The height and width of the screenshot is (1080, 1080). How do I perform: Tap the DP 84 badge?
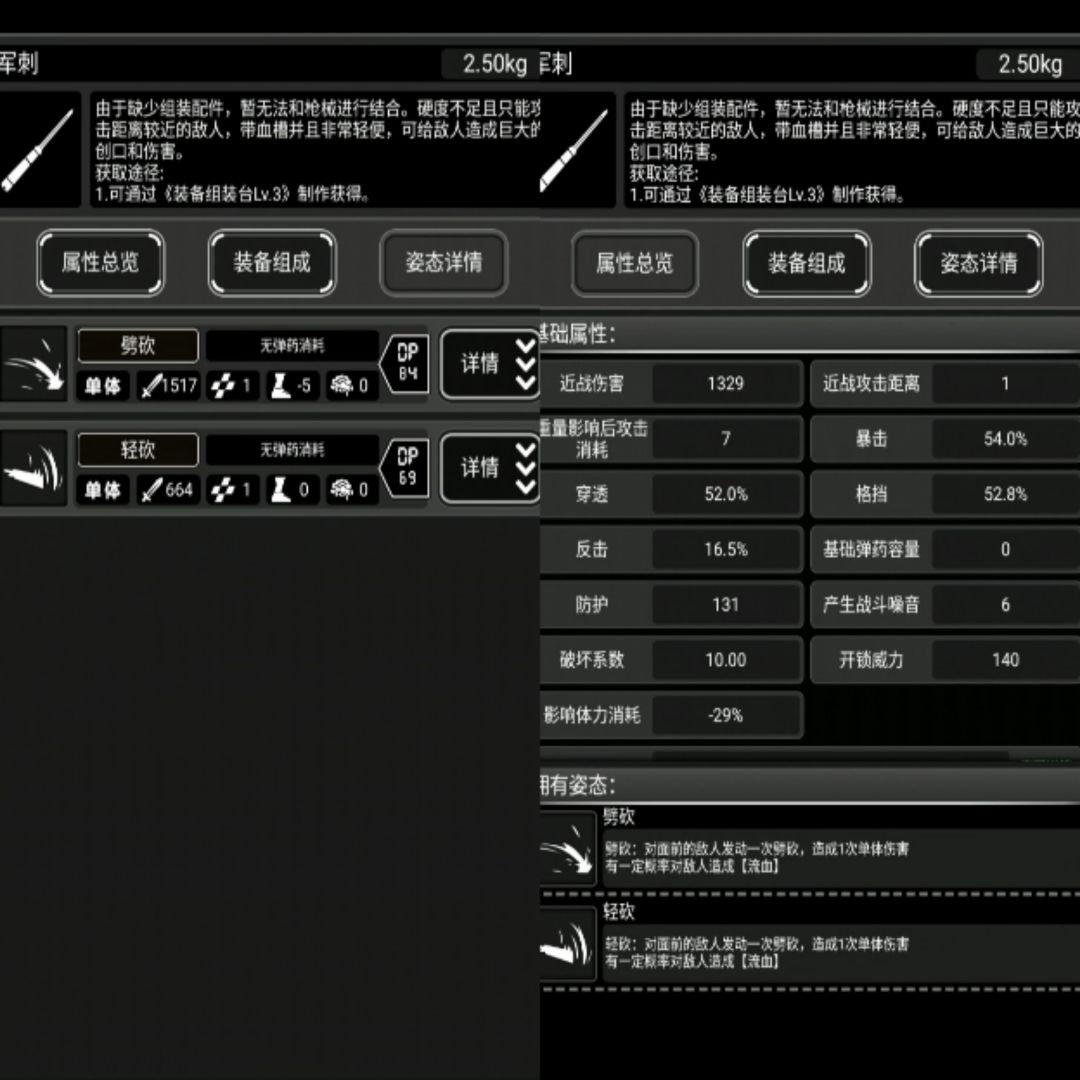pyautogui.click(x=405, y=364)
